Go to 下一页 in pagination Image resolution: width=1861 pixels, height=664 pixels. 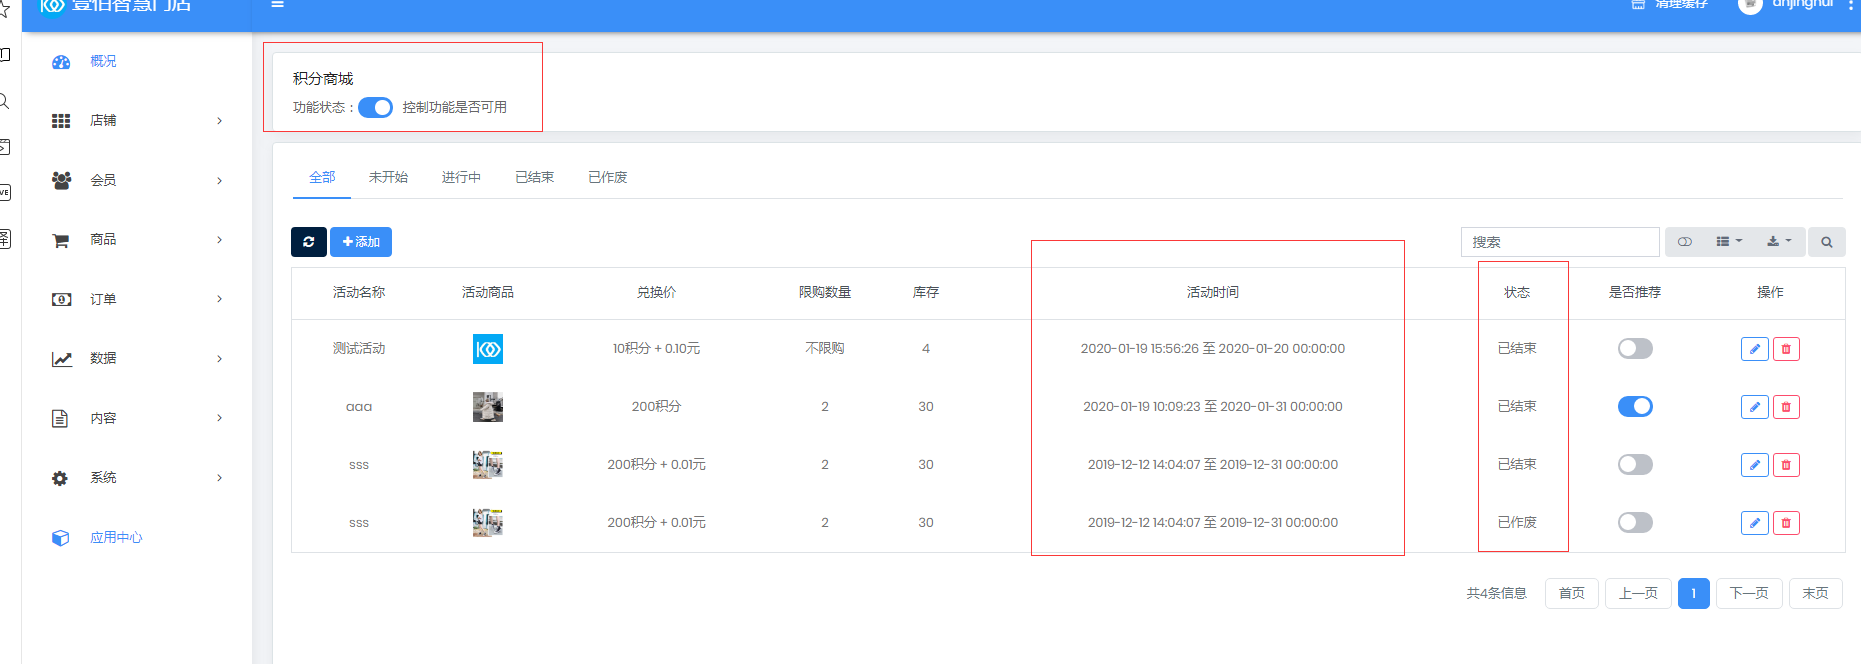[1749, 593]
